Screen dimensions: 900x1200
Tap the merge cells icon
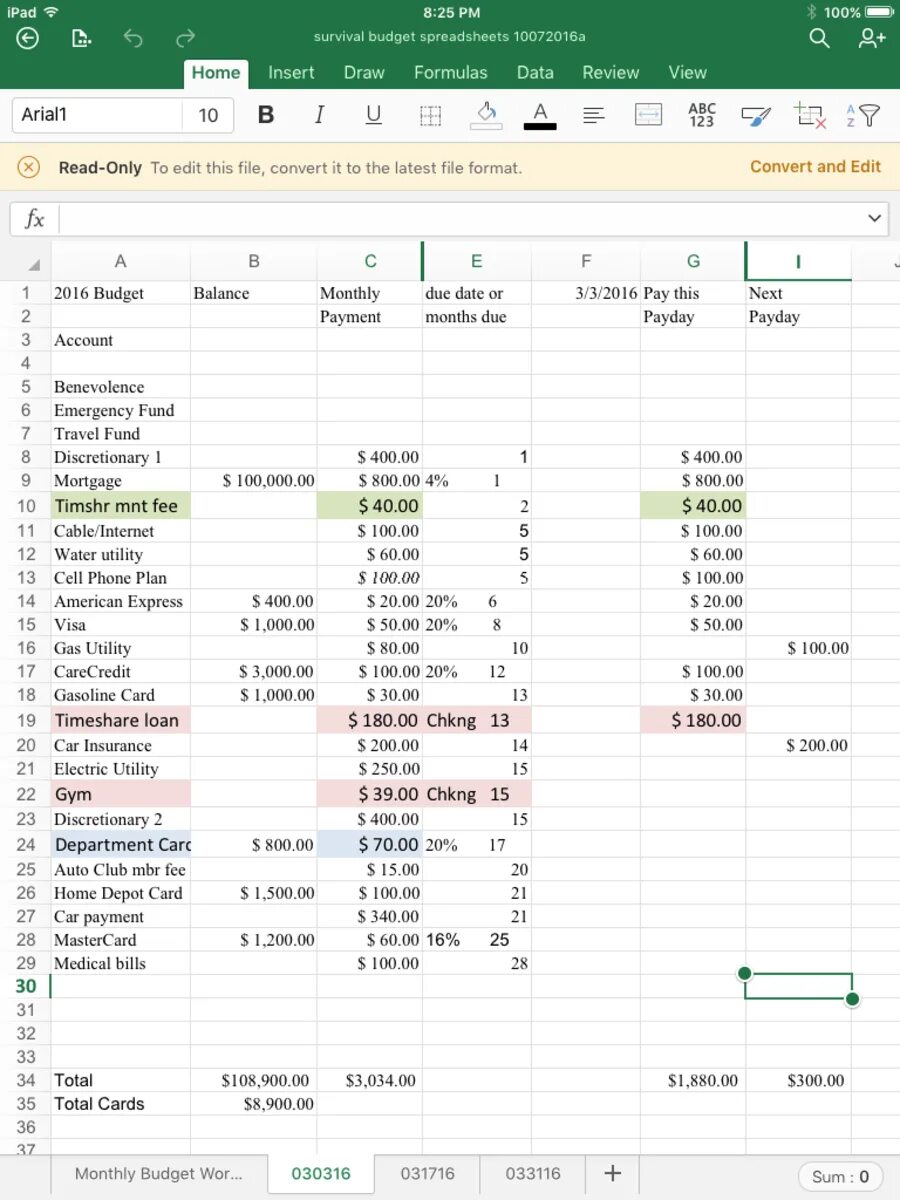pos(649,115)
